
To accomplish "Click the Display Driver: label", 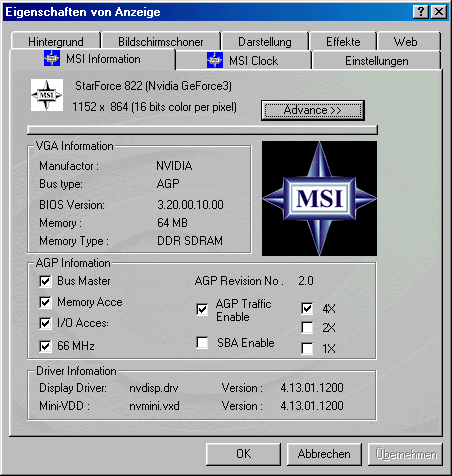I will click(x=73, y=388).
